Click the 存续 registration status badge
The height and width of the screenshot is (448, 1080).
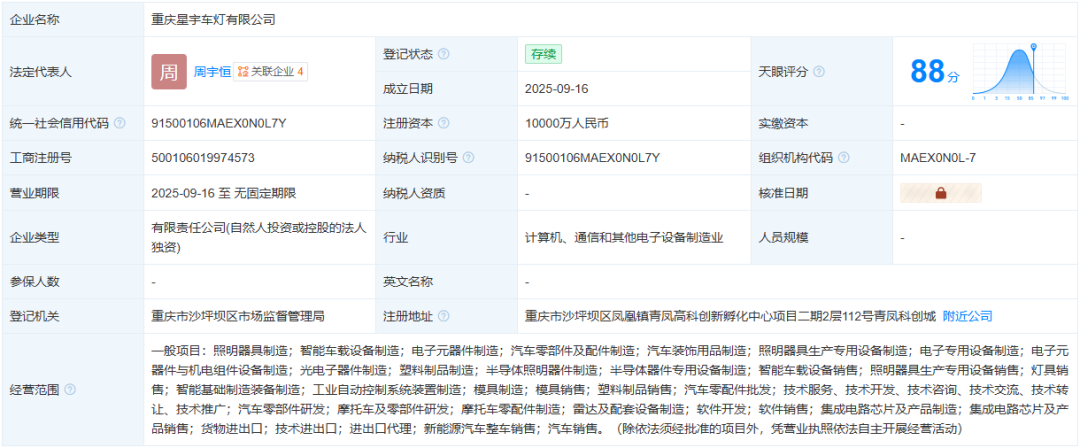coord(543,54)
